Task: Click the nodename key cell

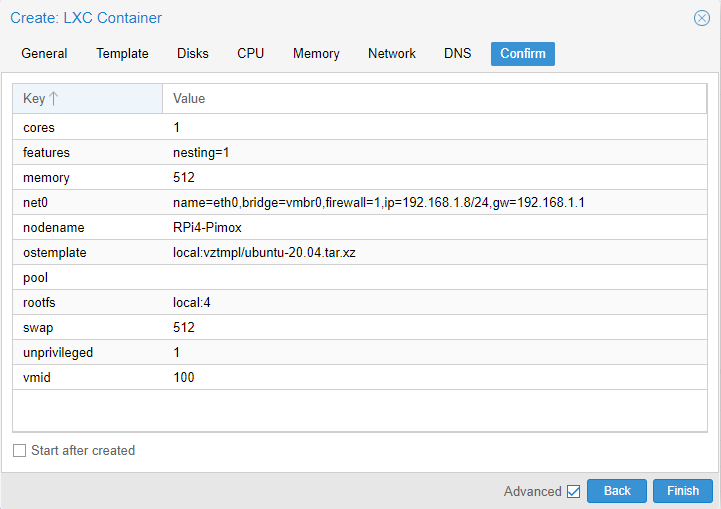Action: [87, 227]
